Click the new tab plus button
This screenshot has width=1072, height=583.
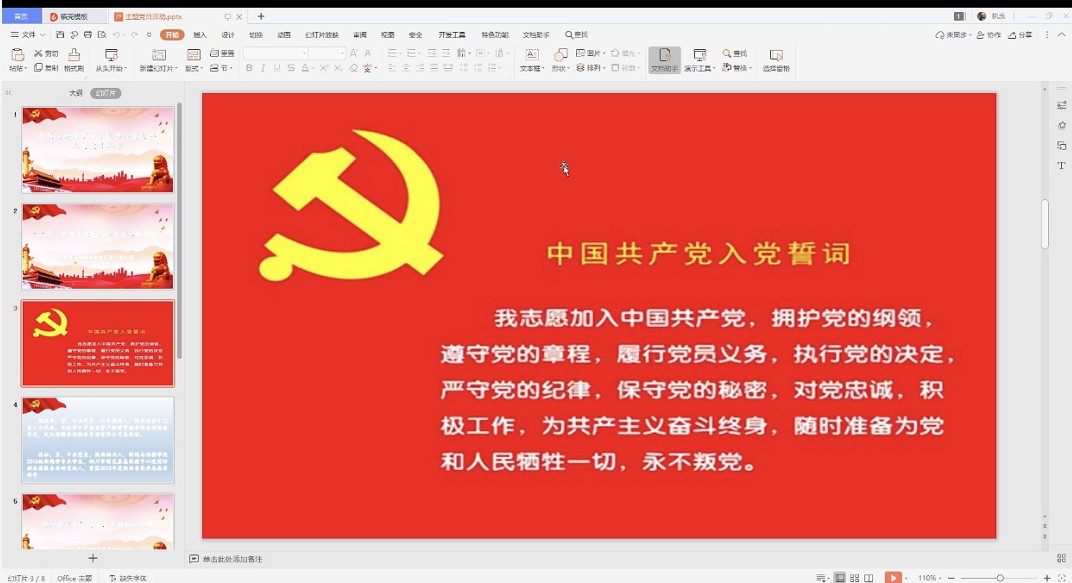point(260,16)
